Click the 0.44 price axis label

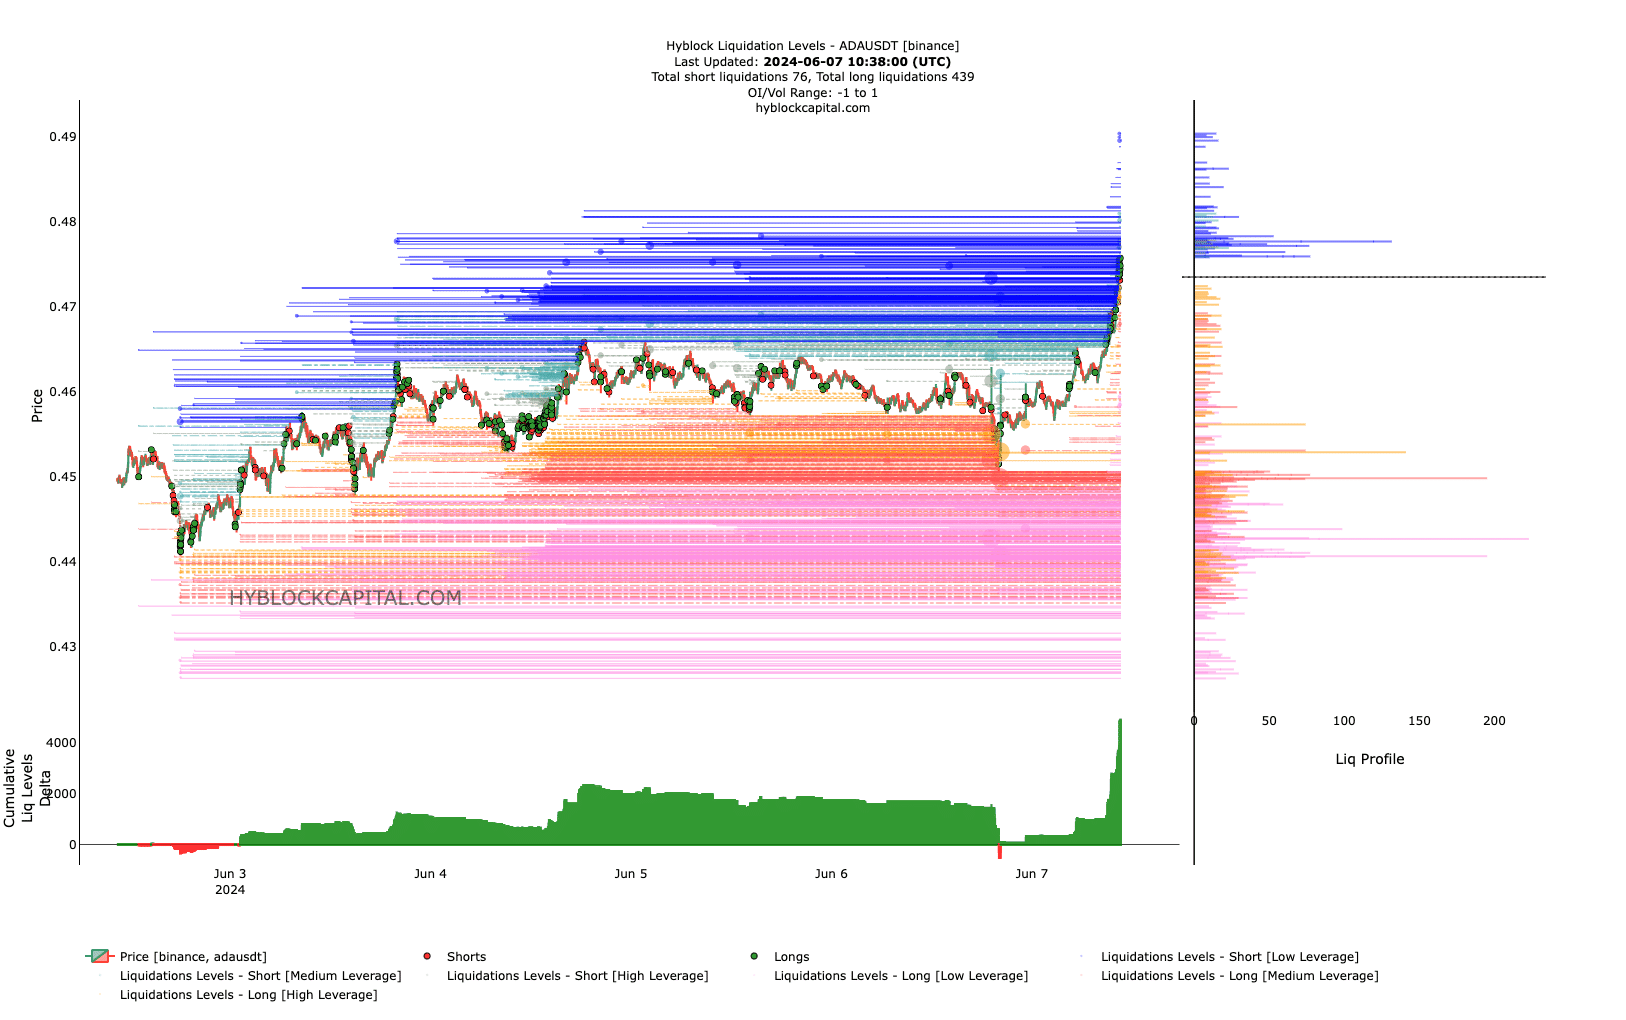(63, 562)
